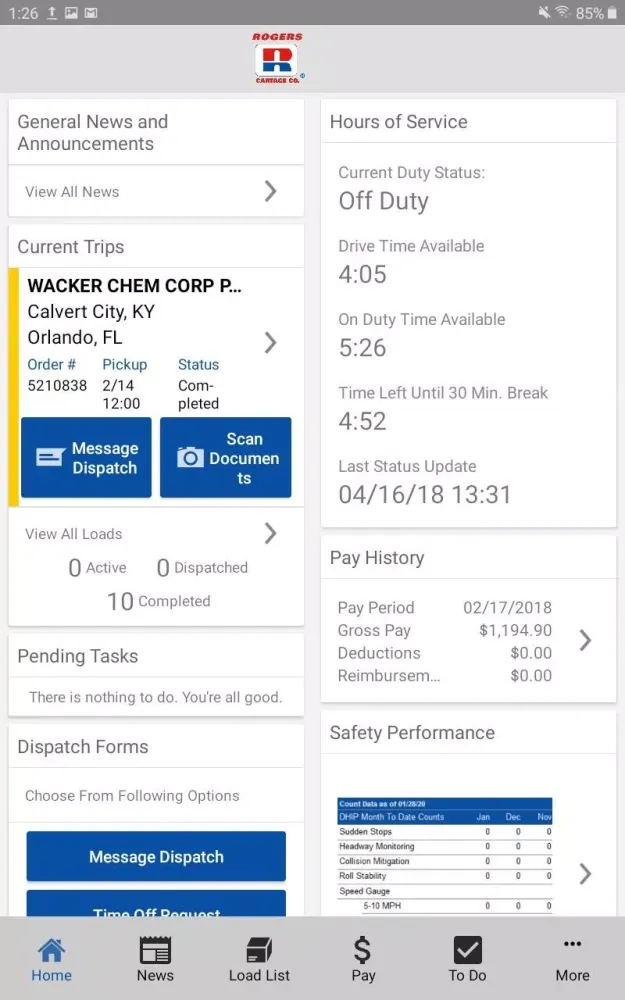Open the Load List box icon
The height and width of the screenshot is (1000, 625).
click(x=259, y=950)
